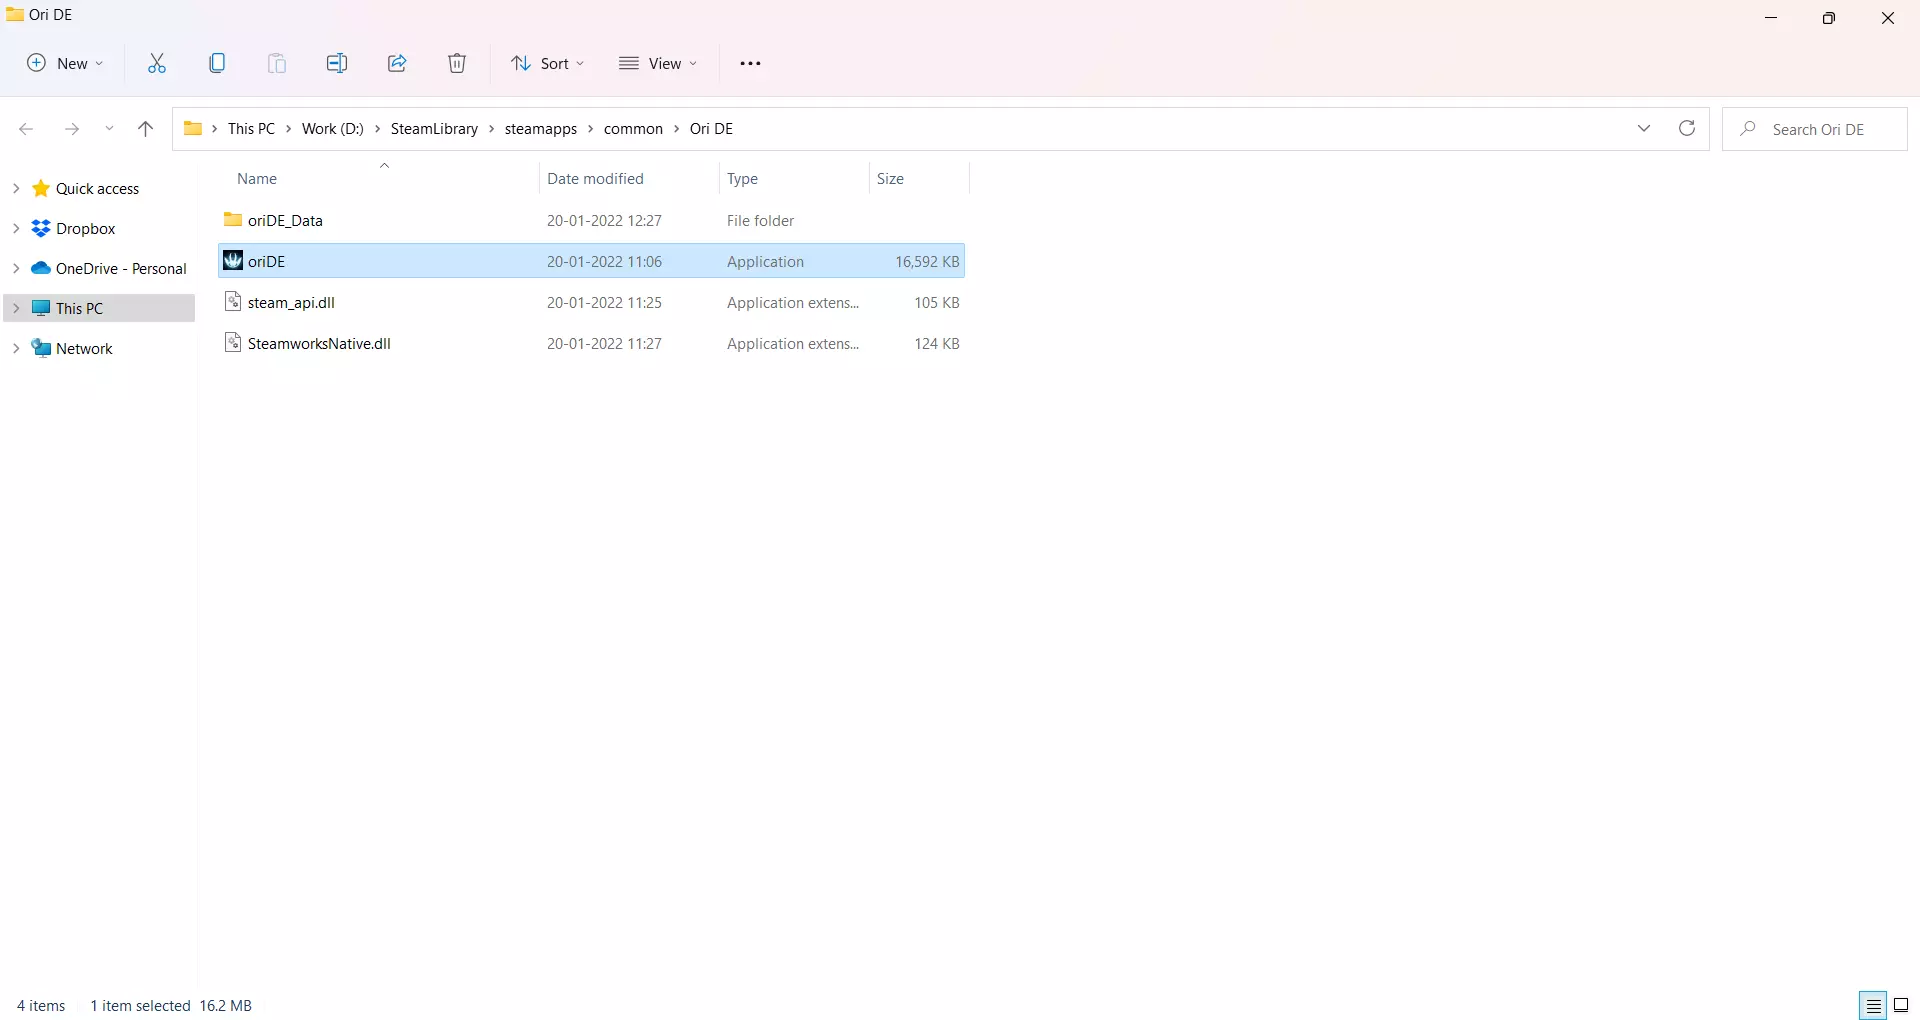Viewport: 1920px width, 1020px height.
Task: Click the Copy icon in toolbar
Action: (217, 64)
